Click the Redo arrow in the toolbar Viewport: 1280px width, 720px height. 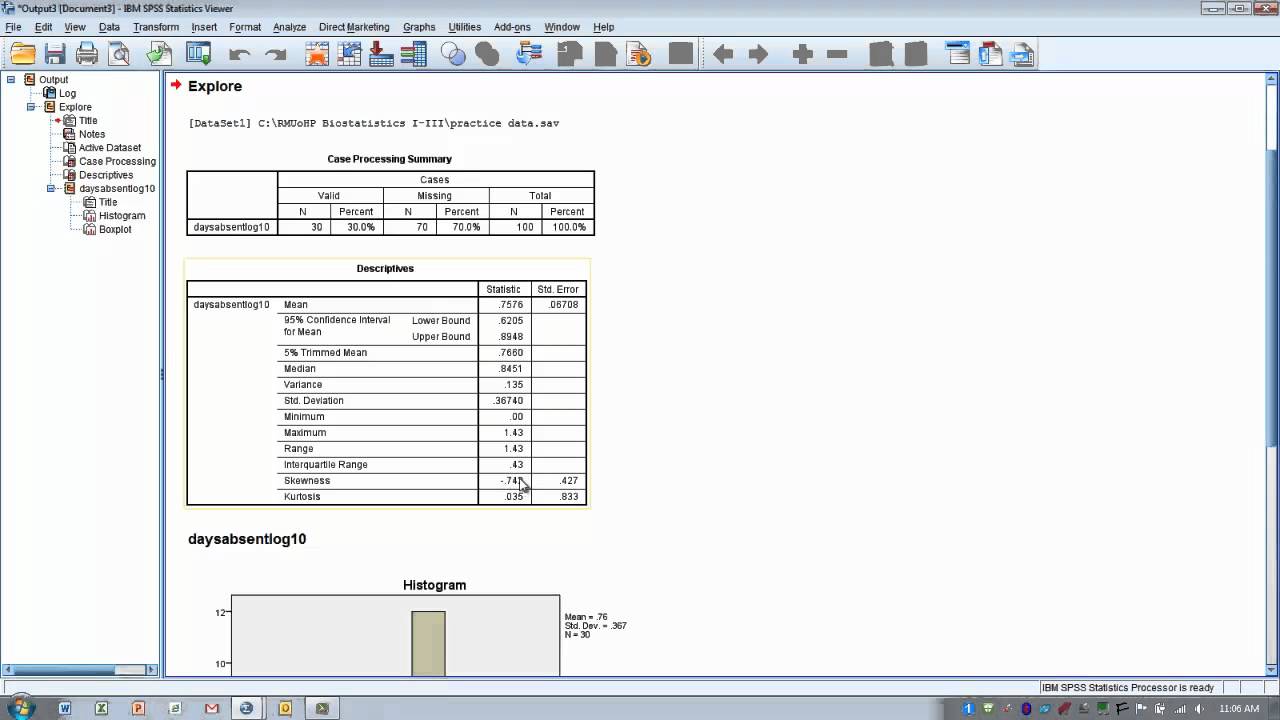(x=275, y=54)
